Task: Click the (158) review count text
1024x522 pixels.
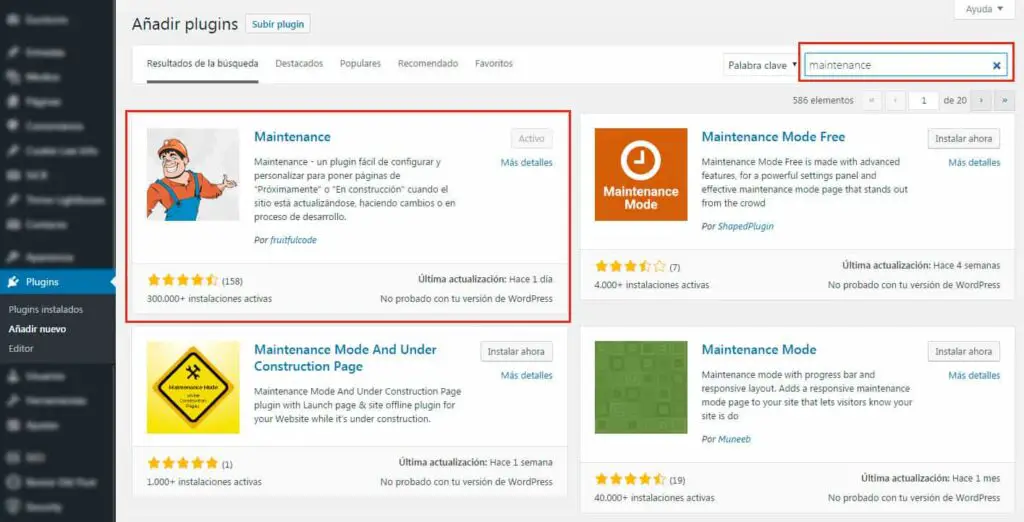Action: tap(232, 281)
